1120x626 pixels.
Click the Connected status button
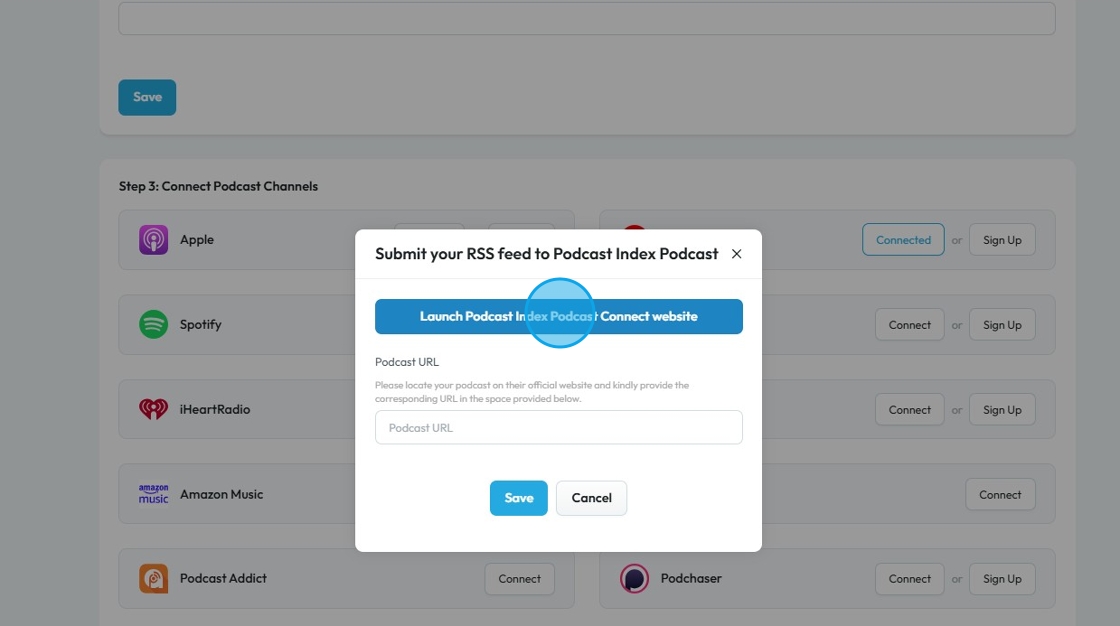[903, 240]
